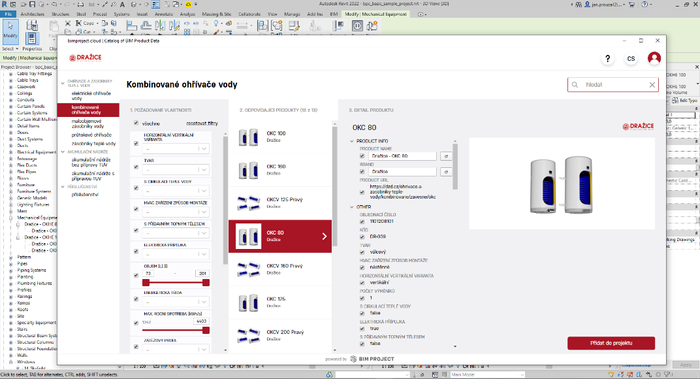700x379 pixels.
Task: Click the Dražice logo in the header
Action: click(x=85, y=58)
